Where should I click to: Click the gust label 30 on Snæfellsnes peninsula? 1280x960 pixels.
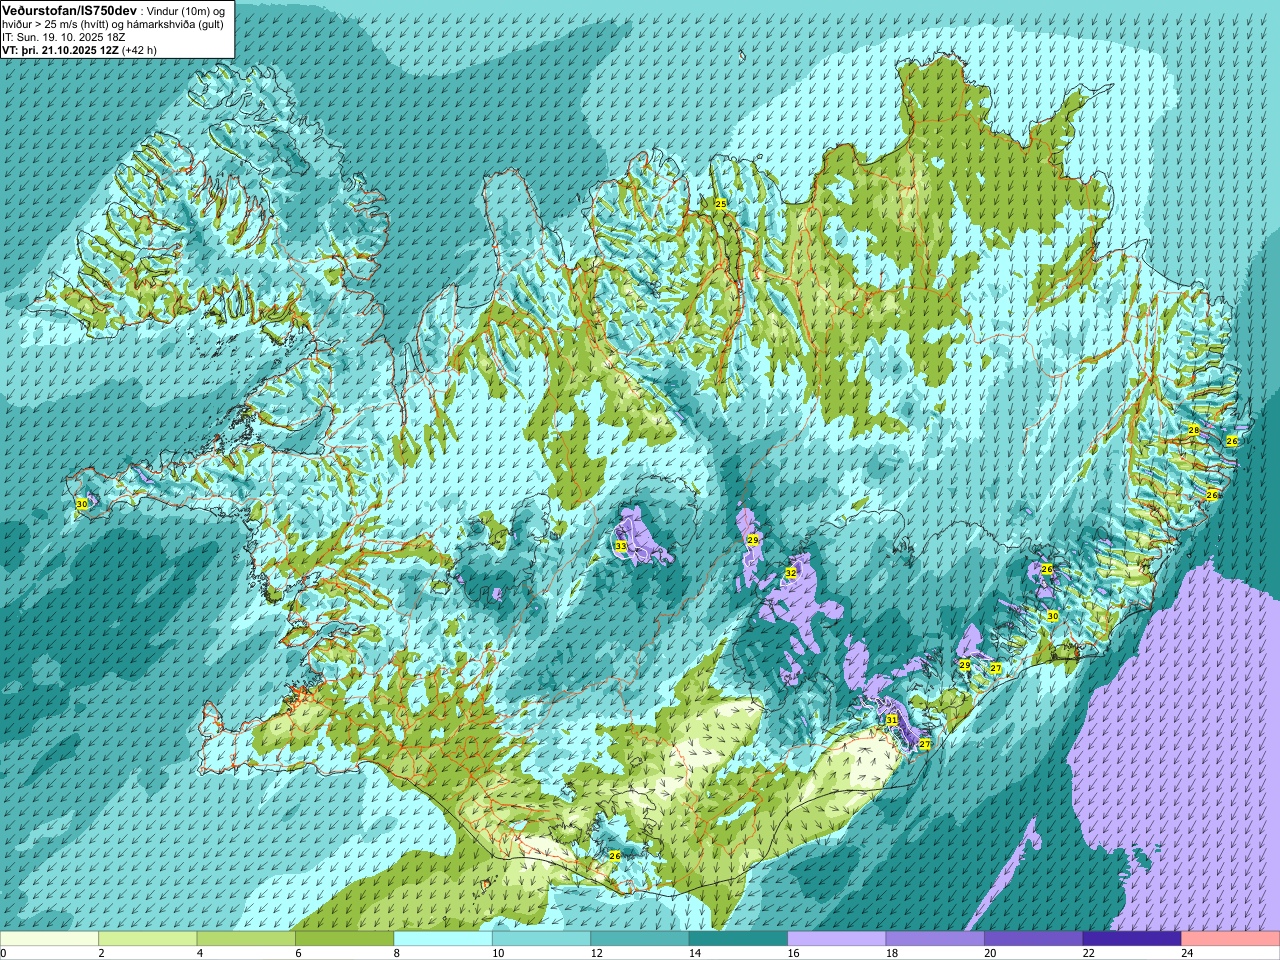coord(82,505)
